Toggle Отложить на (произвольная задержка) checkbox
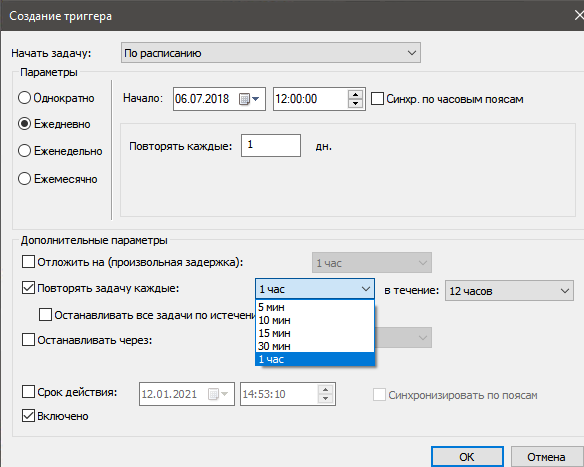 click(28, 262)
